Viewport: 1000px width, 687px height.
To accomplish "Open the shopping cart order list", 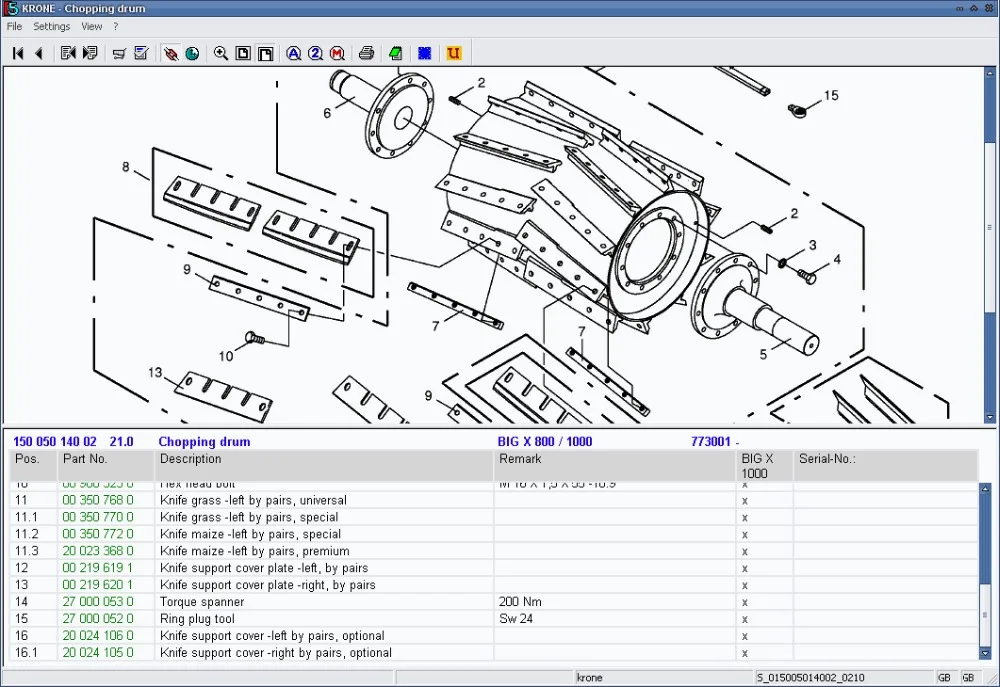I will (x=118, y=53).
